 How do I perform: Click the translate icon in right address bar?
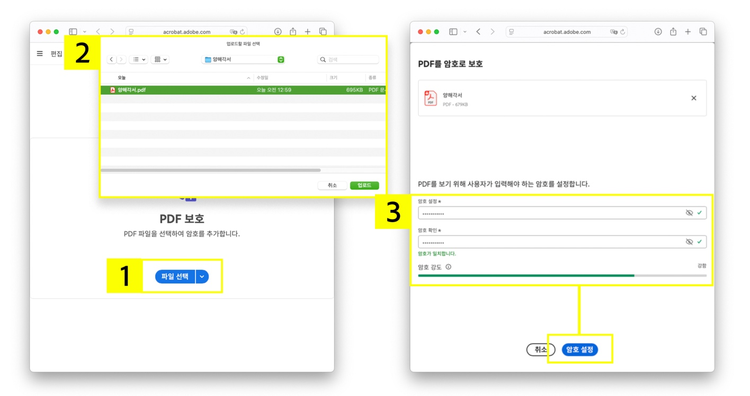click(614, 32)
